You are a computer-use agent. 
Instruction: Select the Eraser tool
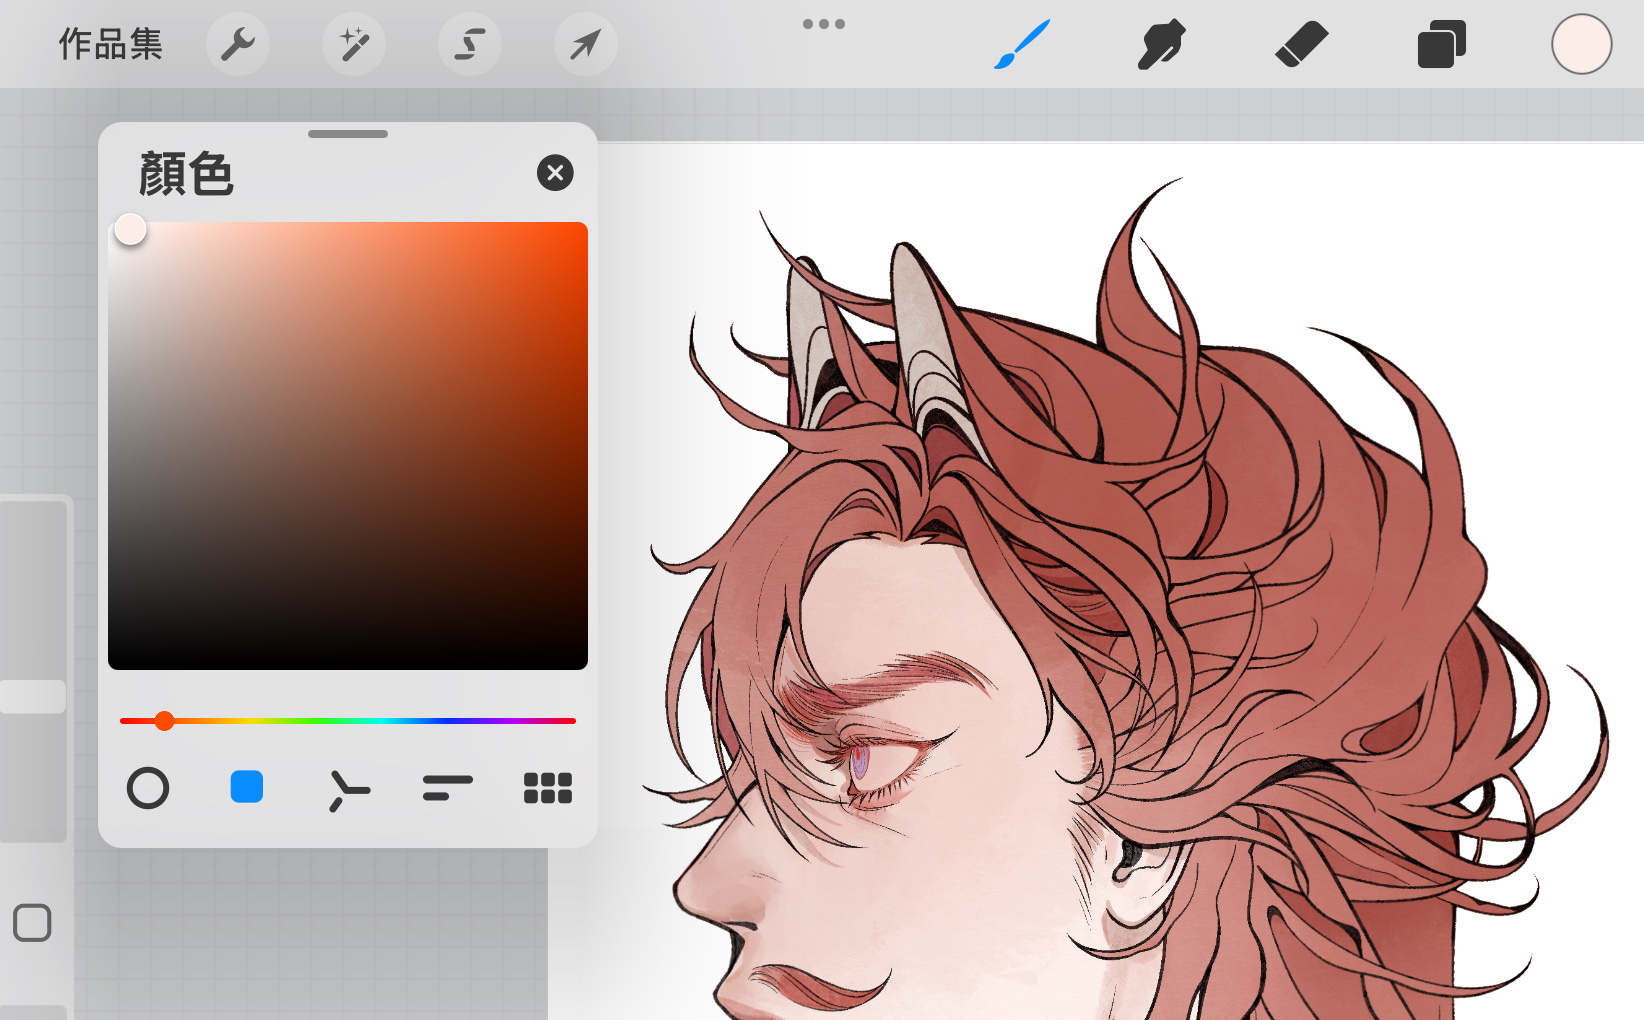1302,44
